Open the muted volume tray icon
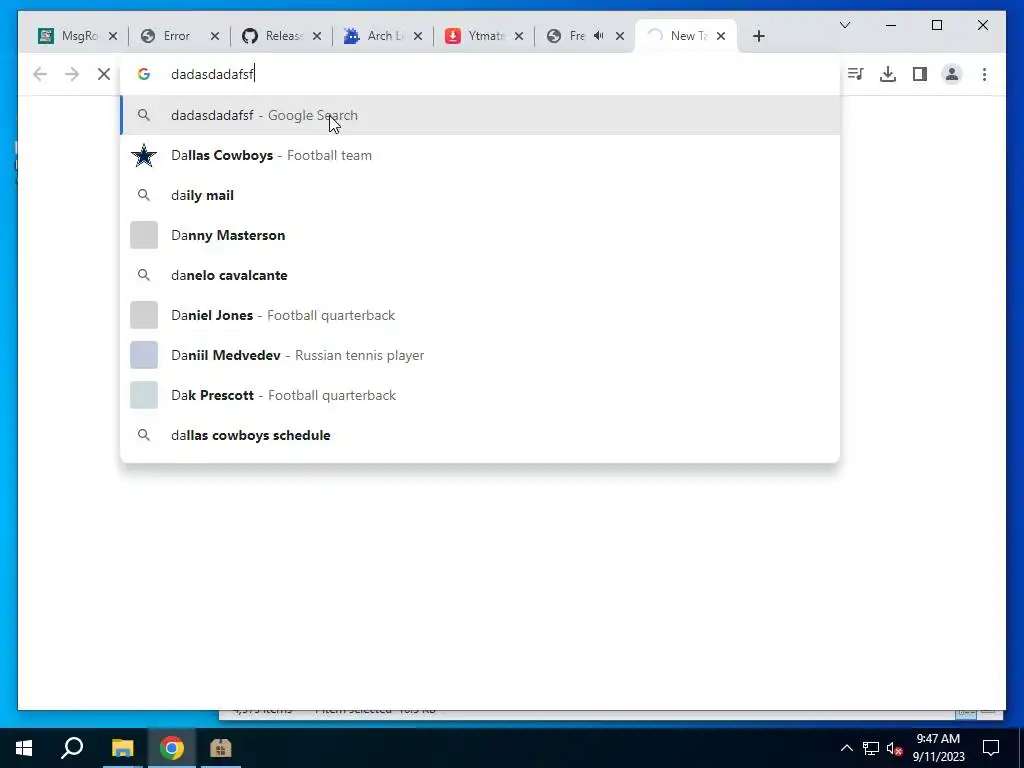Image resolution: width=1024 pixels, height=768 pixels. tap(895, 748)
